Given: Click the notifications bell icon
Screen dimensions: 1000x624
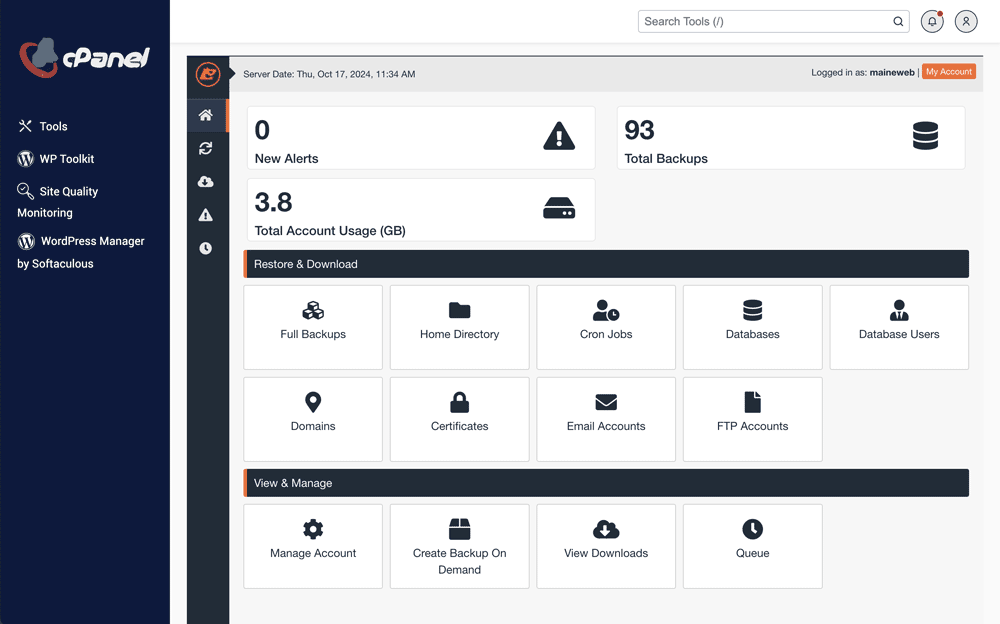Looking at the screenshot, I should (x=932, y=21).
